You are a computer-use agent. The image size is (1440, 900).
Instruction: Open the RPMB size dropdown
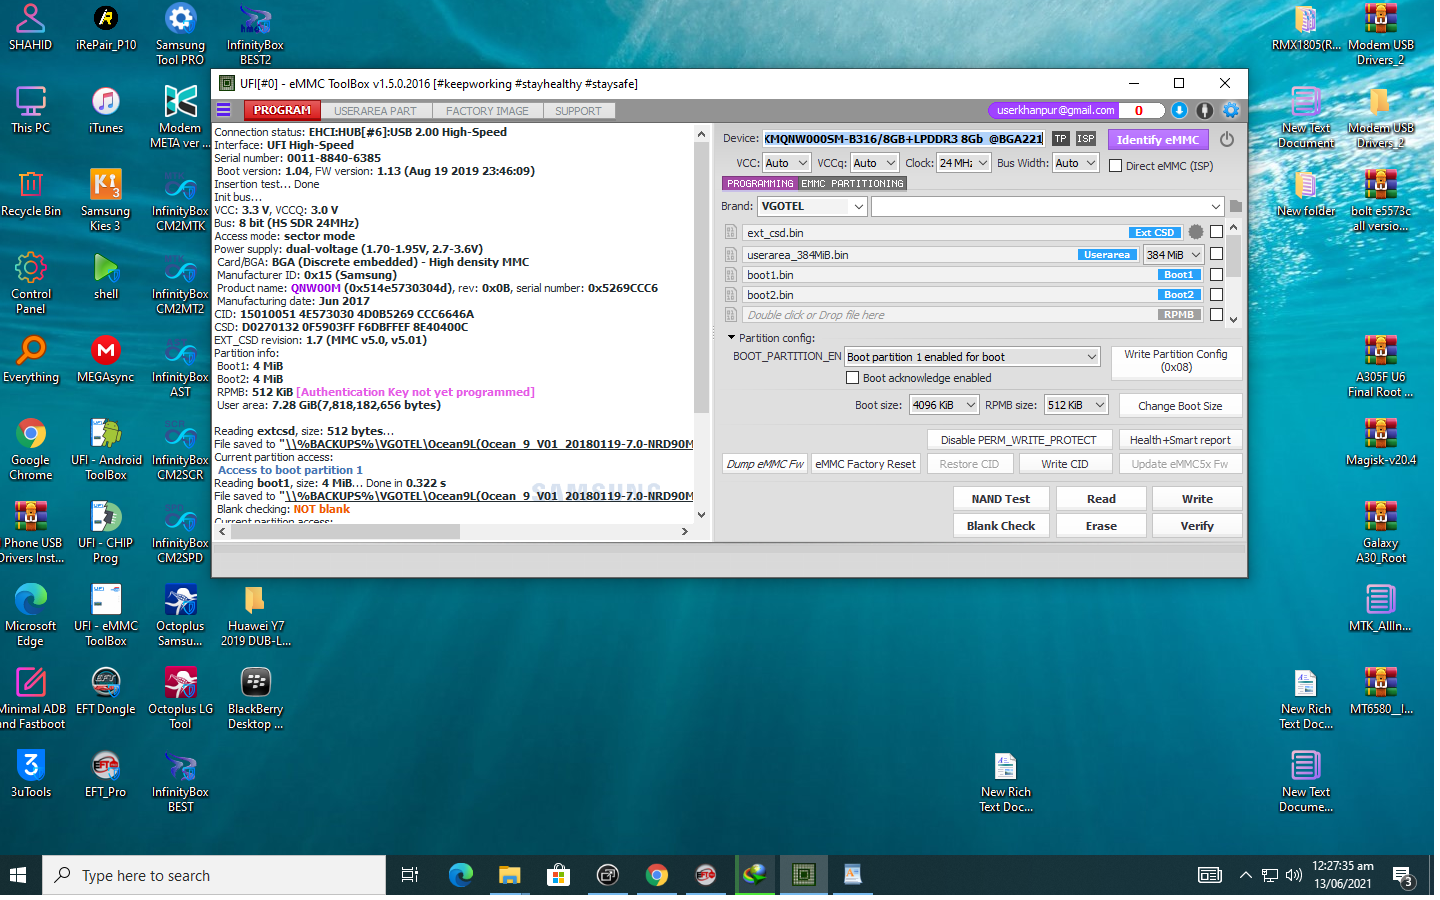pyautogui.click(x=1077, y=405)
